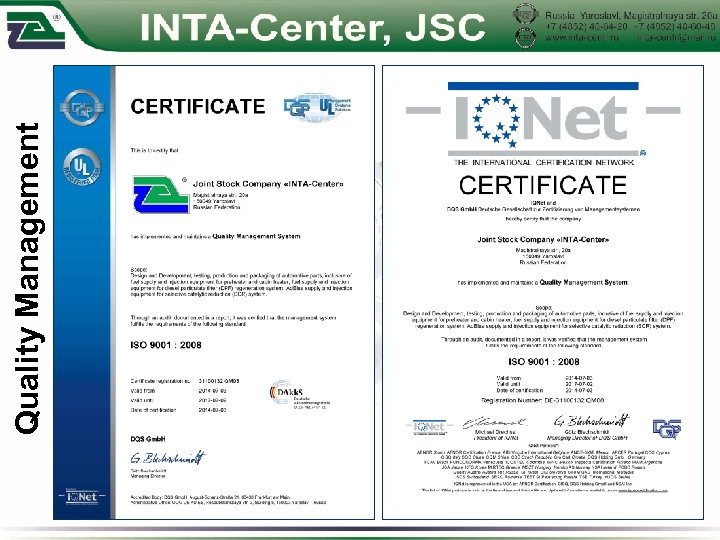This screenshot has height=540, width=720.
Task: Select the company name in the IQNet certificate
Action: coord(543,239)
